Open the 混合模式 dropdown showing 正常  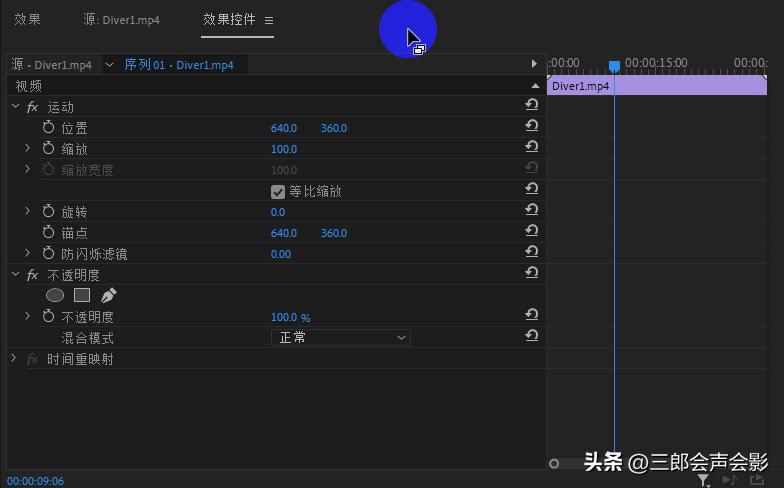(x=340, y=338)
